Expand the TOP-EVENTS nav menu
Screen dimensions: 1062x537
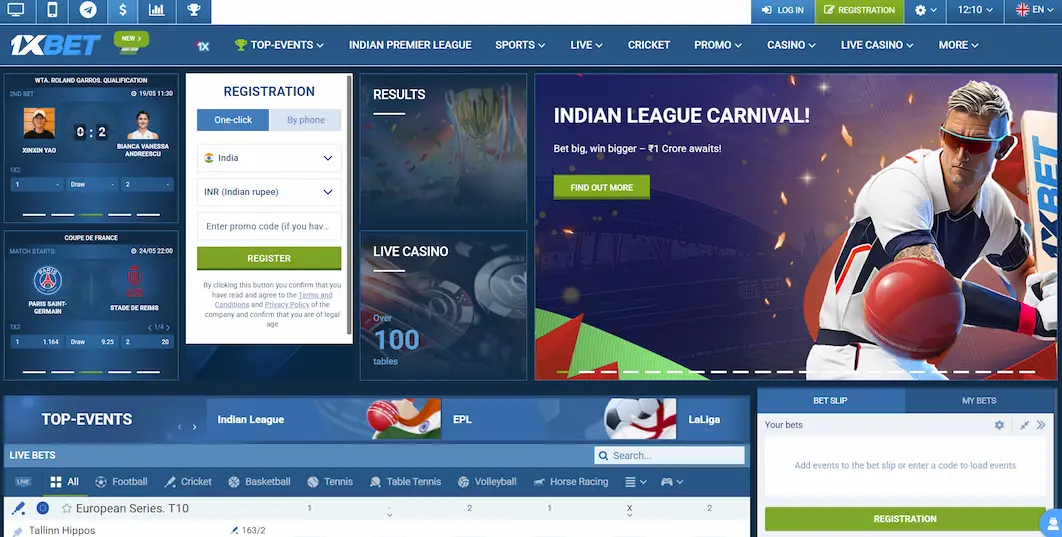(279, 45)
